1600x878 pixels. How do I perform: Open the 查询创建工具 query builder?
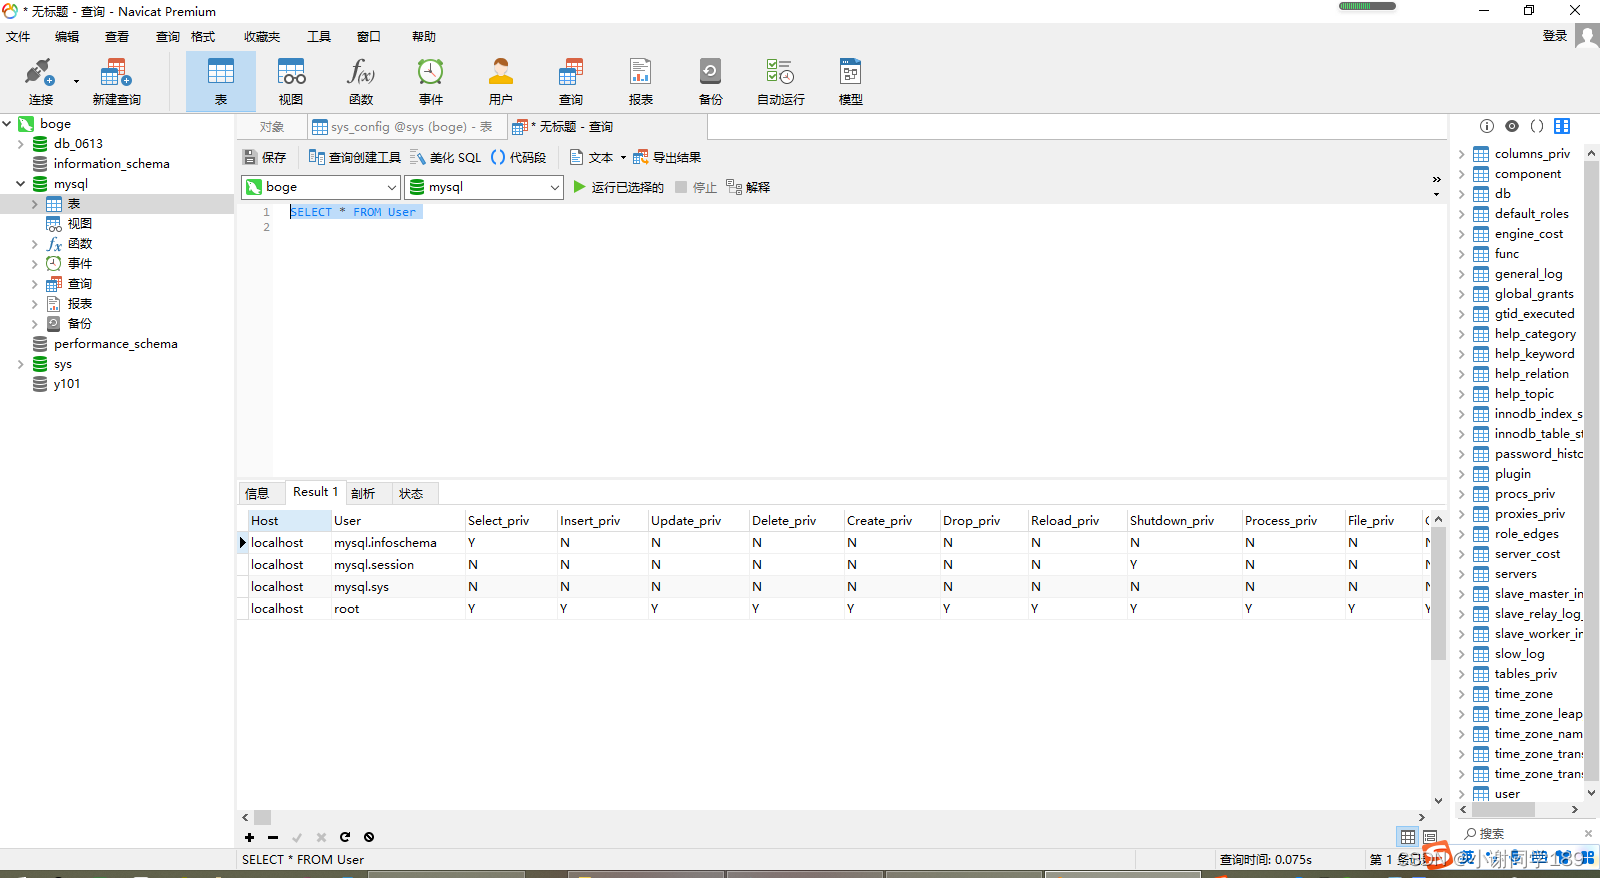pos(355,158)
